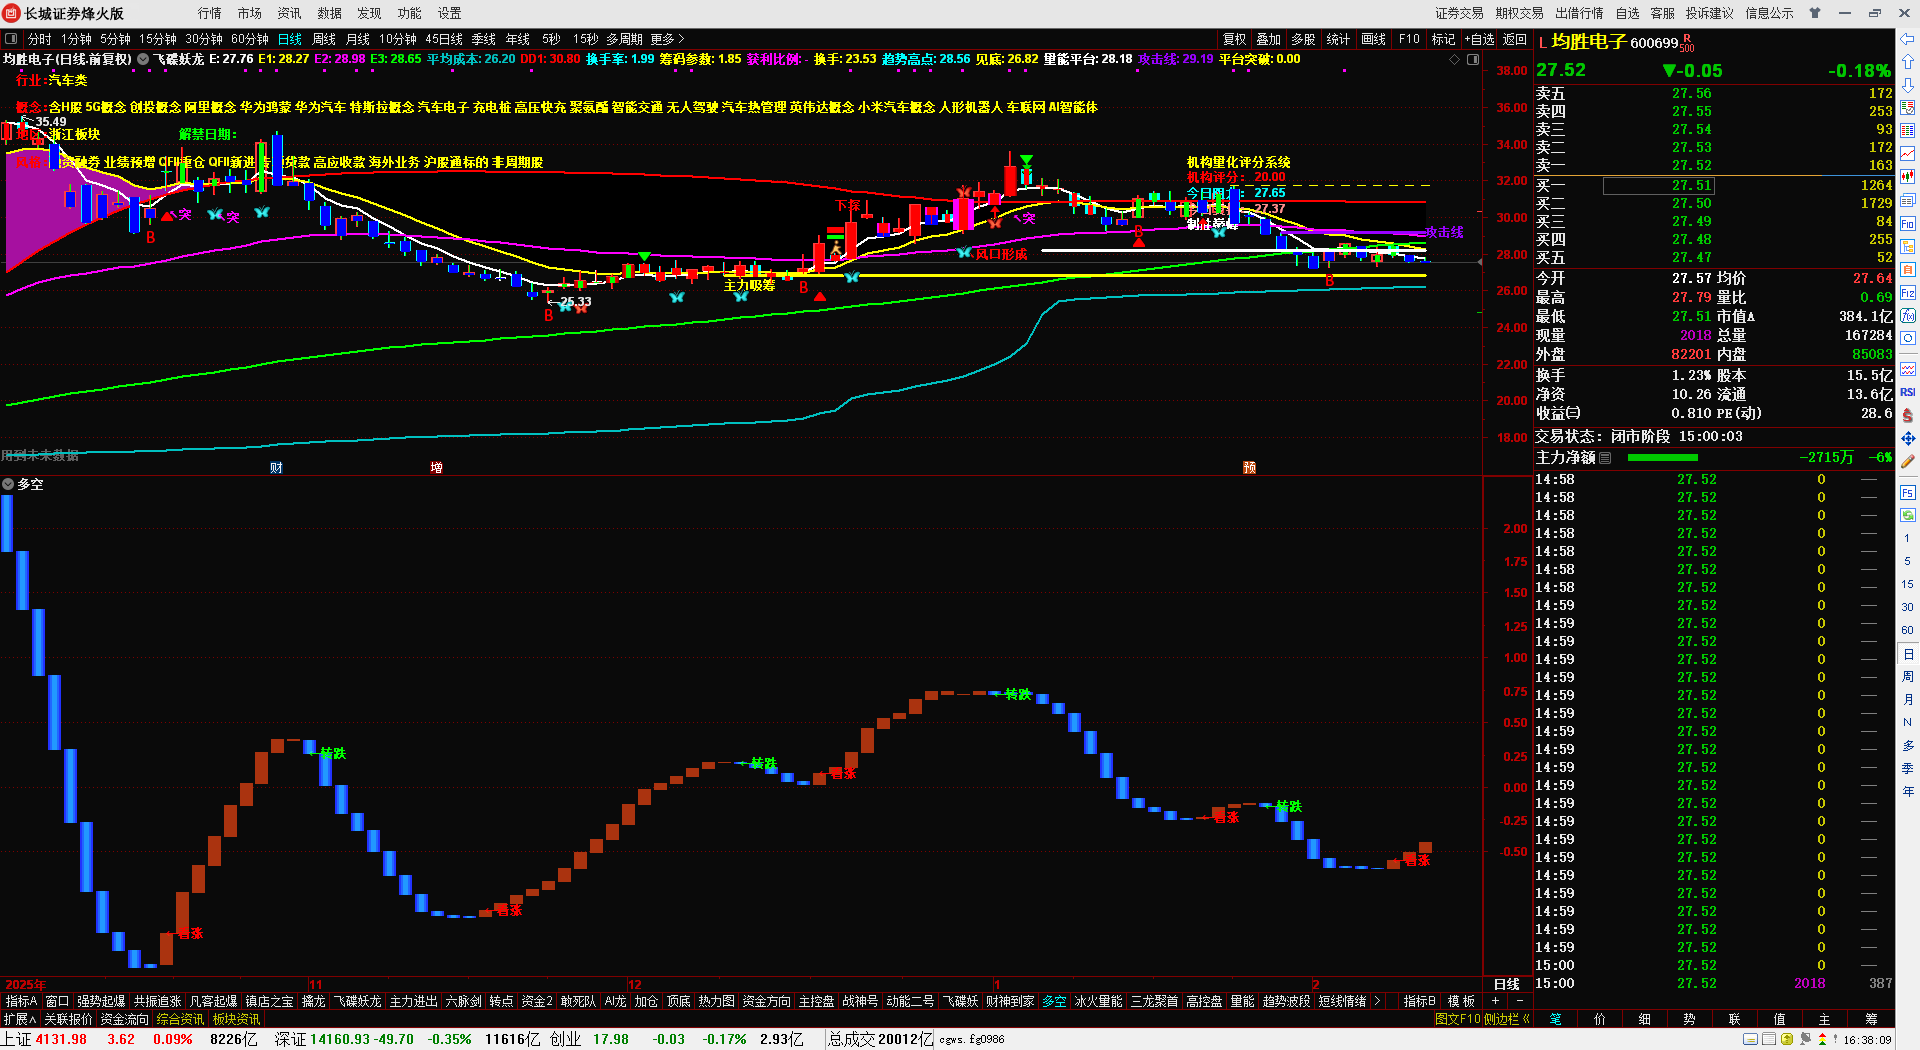
Task: Open the candlestick chart icon in right sidebar
Action: 1908,177
